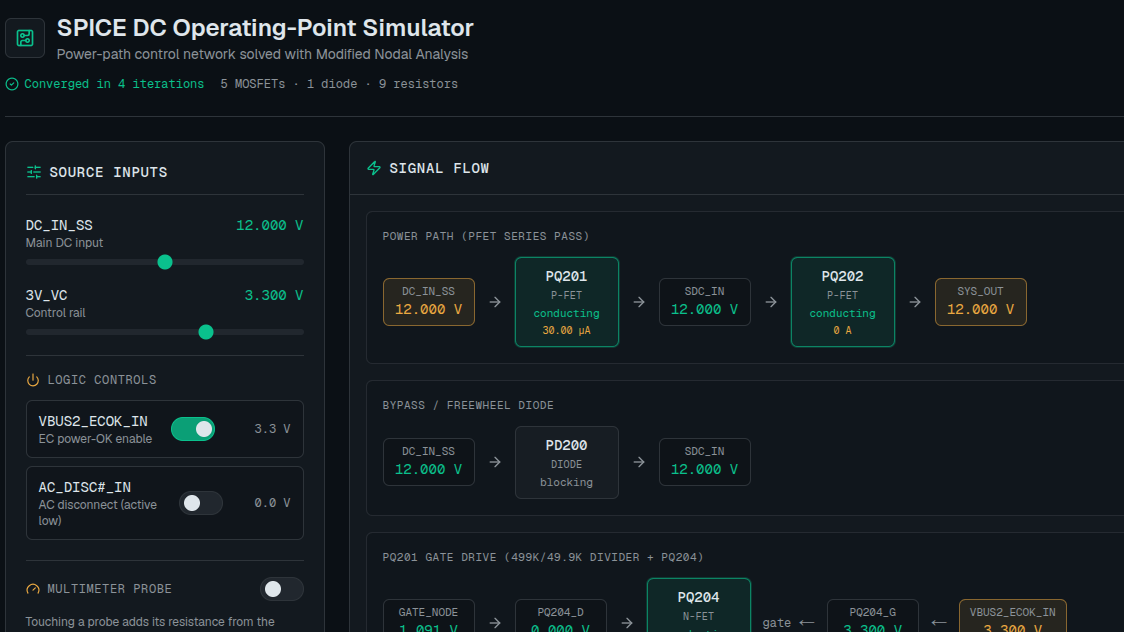The height and width of the screenshot is (632, 1124).
Task: Select the PQ201 P-FET node box
Action: pos(566,302)
